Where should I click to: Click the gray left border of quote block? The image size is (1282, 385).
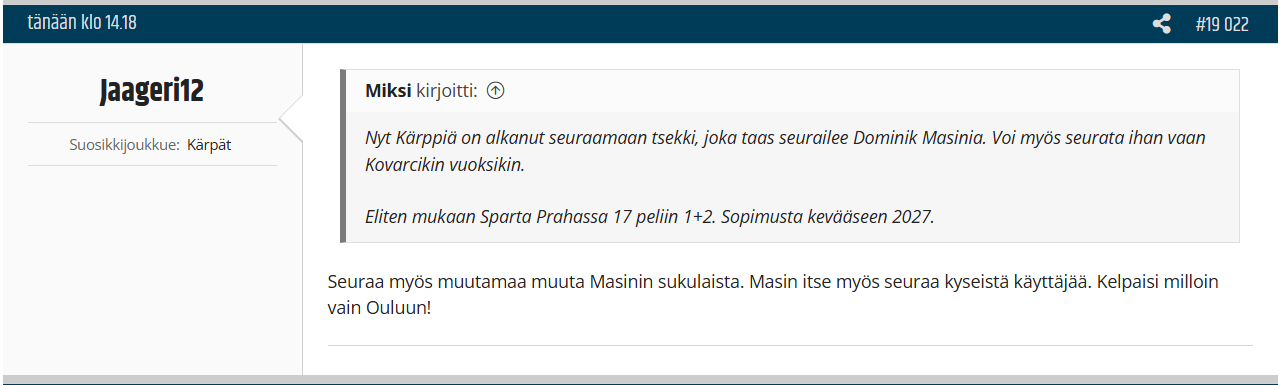pyautogui.click(x=343, y=156)
